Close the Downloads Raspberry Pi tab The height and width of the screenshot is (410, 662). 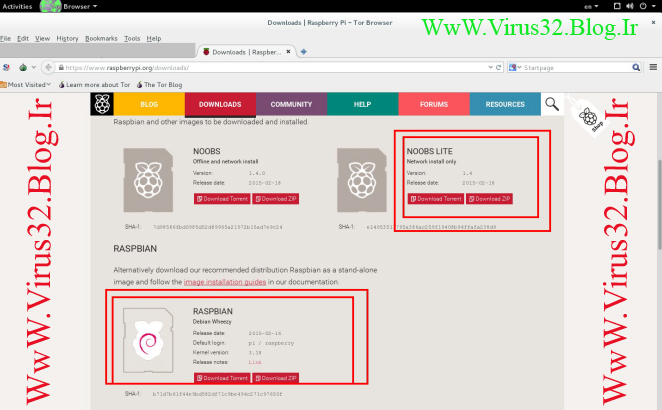(x=288, y=52)
